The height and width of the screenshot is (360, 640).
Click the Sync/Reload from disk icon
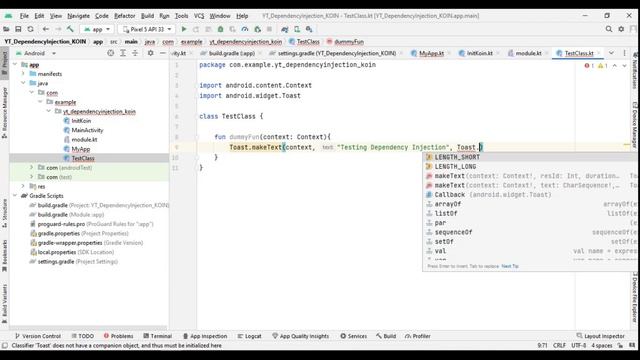click(31, 29)
